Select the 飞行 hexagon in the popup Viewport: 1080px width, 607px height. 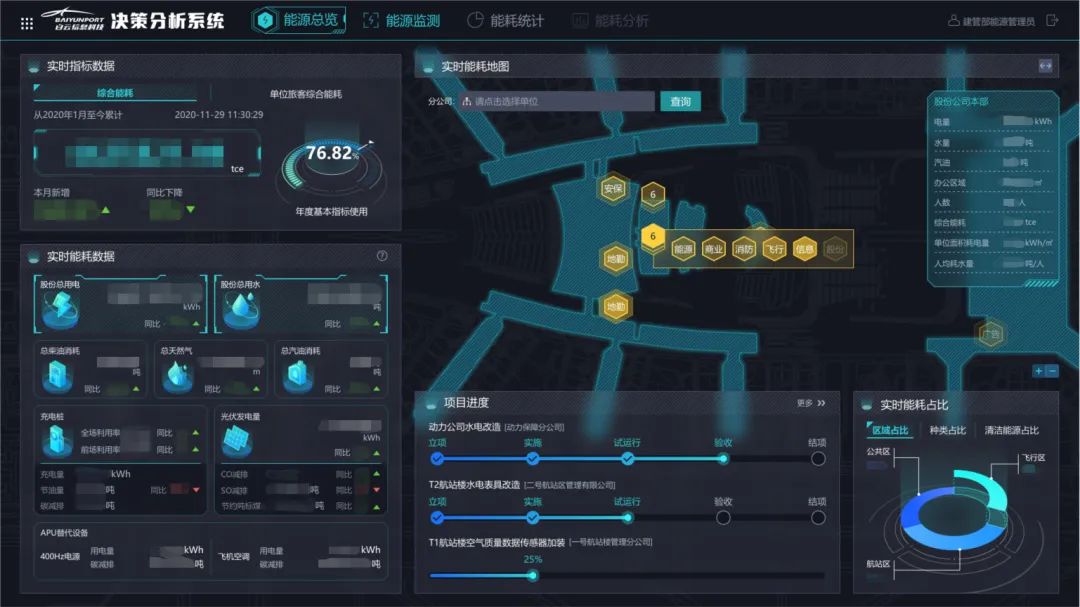[x=774, y=249]
